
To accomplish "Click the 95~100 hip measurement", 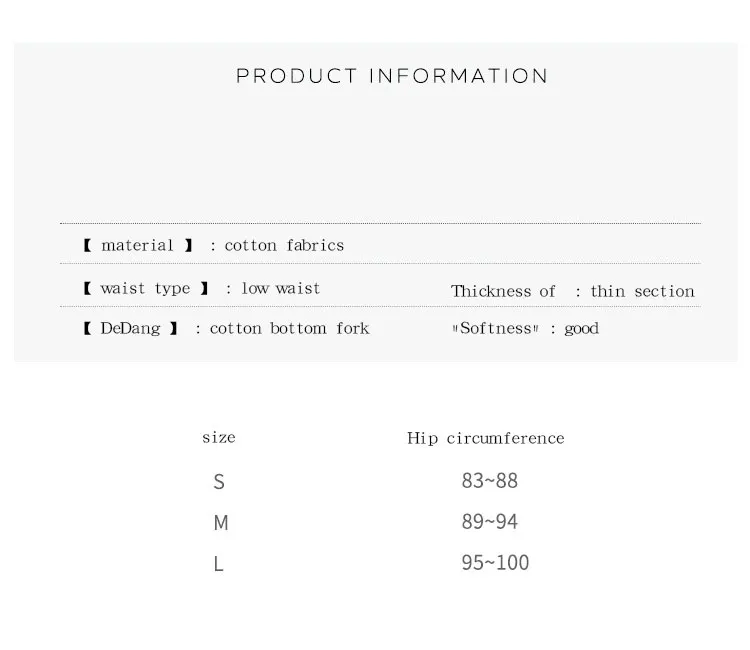I will pos(495,562).
